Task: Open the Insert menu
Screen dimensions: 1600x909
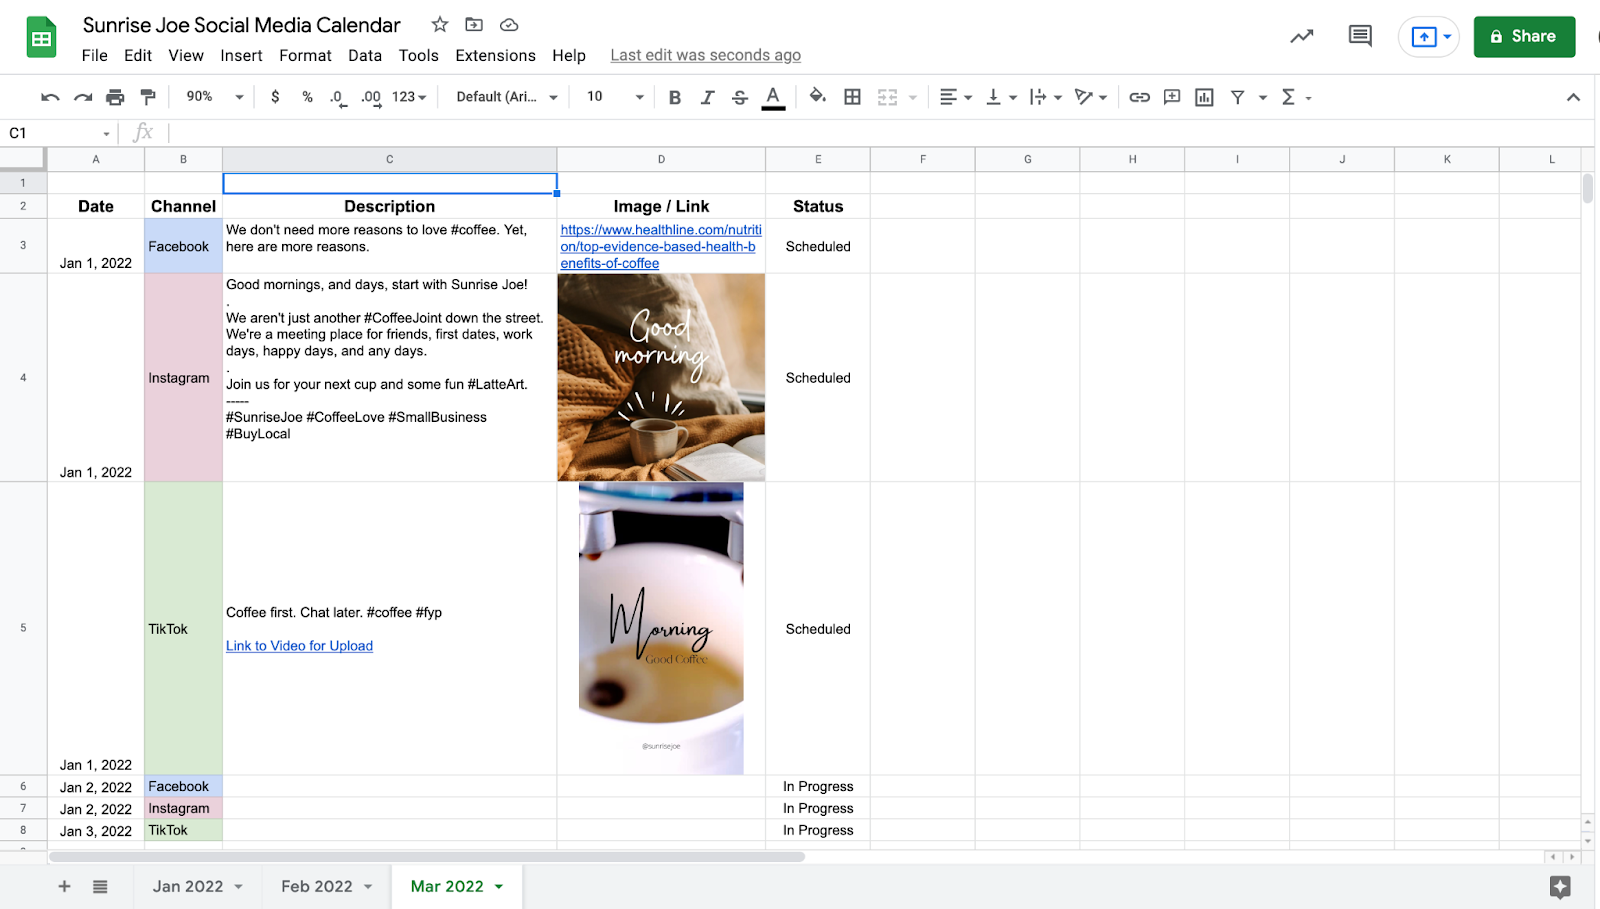Action: [241, 56]
